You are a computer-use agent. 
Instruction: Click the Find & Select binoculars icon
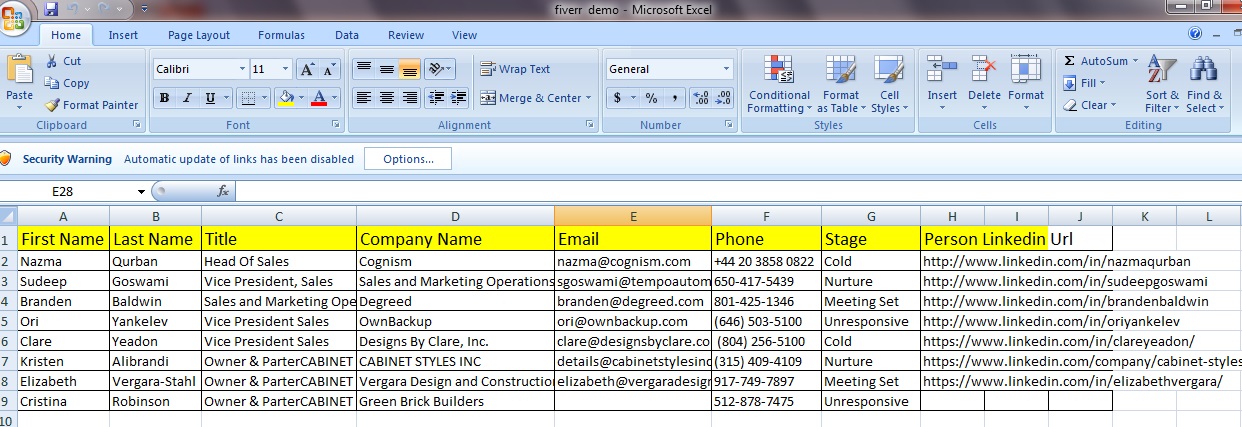pyautogui.click(x=1204, y=70)
